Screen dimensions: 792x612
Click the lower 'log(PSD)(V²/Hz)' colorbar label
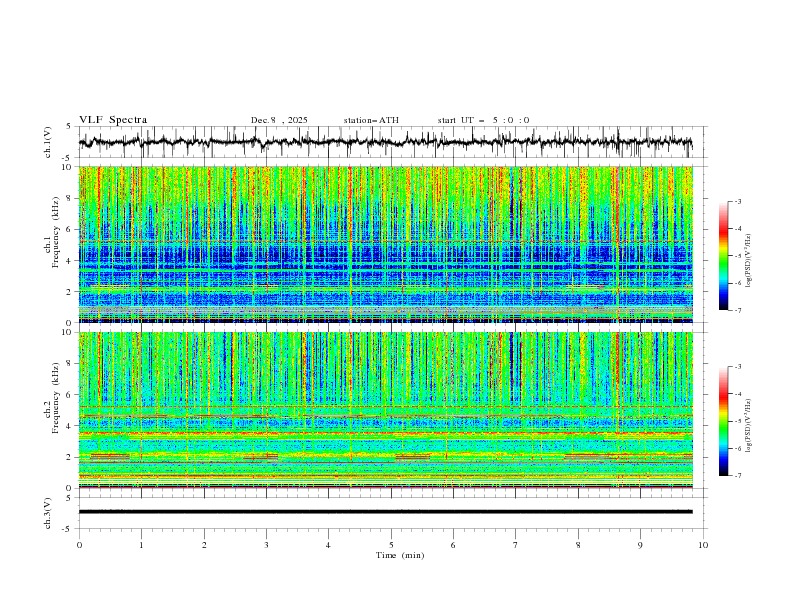(748, 426)
